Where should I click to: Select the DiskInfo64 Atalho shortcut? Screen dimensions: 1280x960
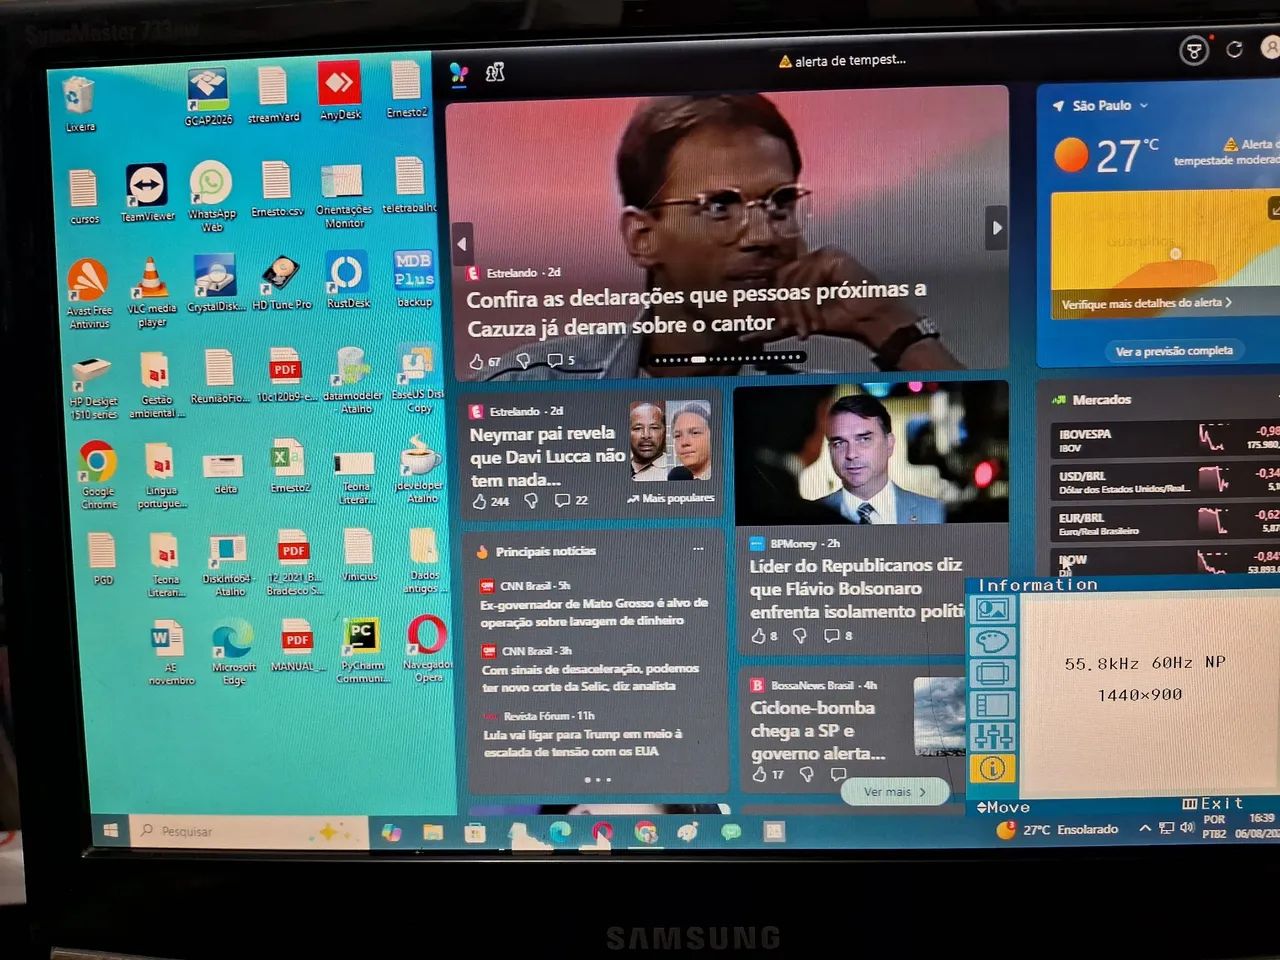[x=228, y=566]
